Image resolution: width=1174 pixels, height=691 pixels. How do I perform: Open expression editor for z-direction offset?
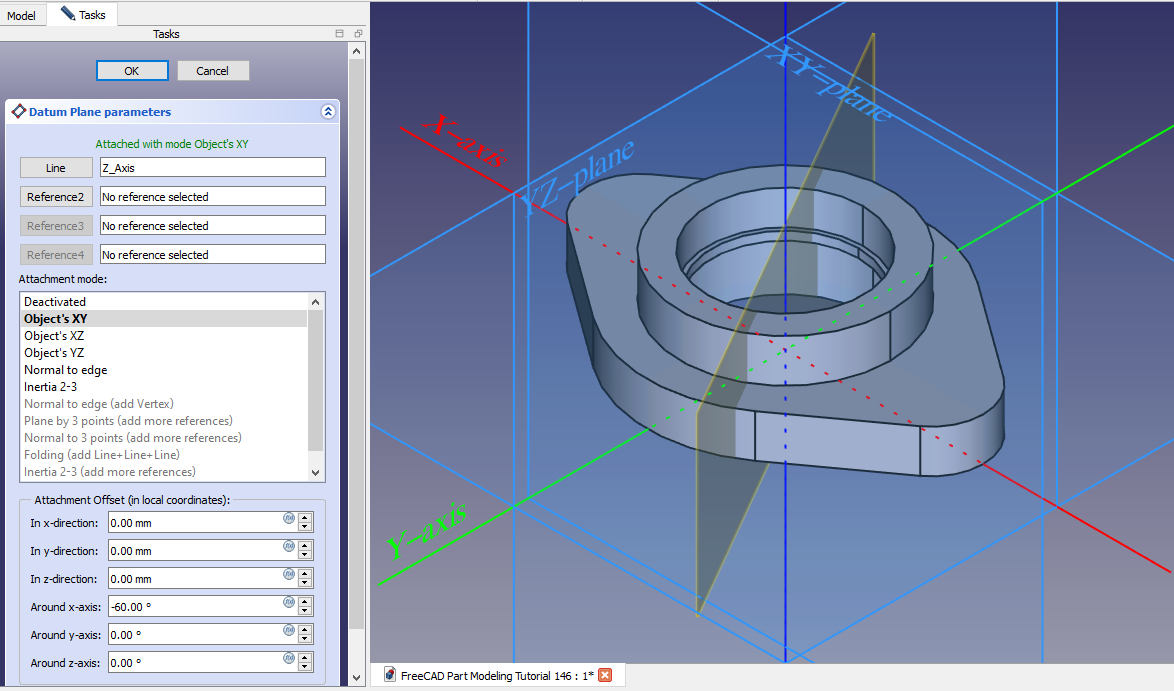pos(289,574)
